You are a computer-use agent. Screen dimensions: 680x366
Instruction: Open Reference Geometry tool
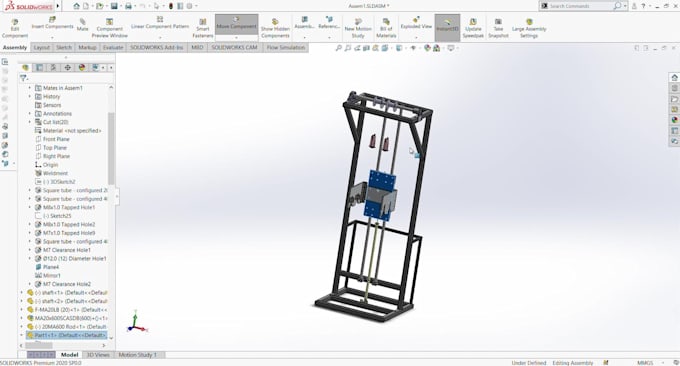coord(329,23)
